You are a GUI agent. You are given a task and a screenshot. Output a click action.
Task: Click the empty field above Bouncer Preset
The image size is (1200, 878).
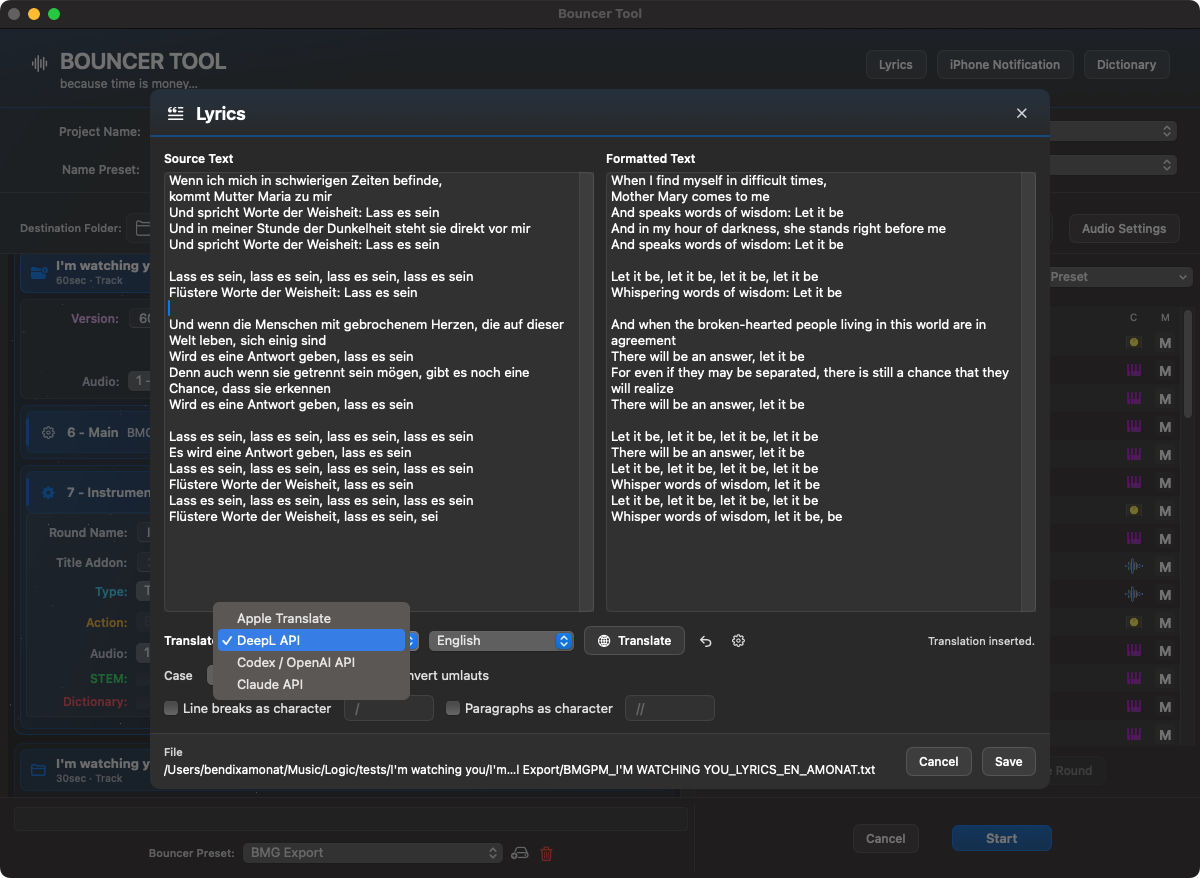(x=350, y=819)
